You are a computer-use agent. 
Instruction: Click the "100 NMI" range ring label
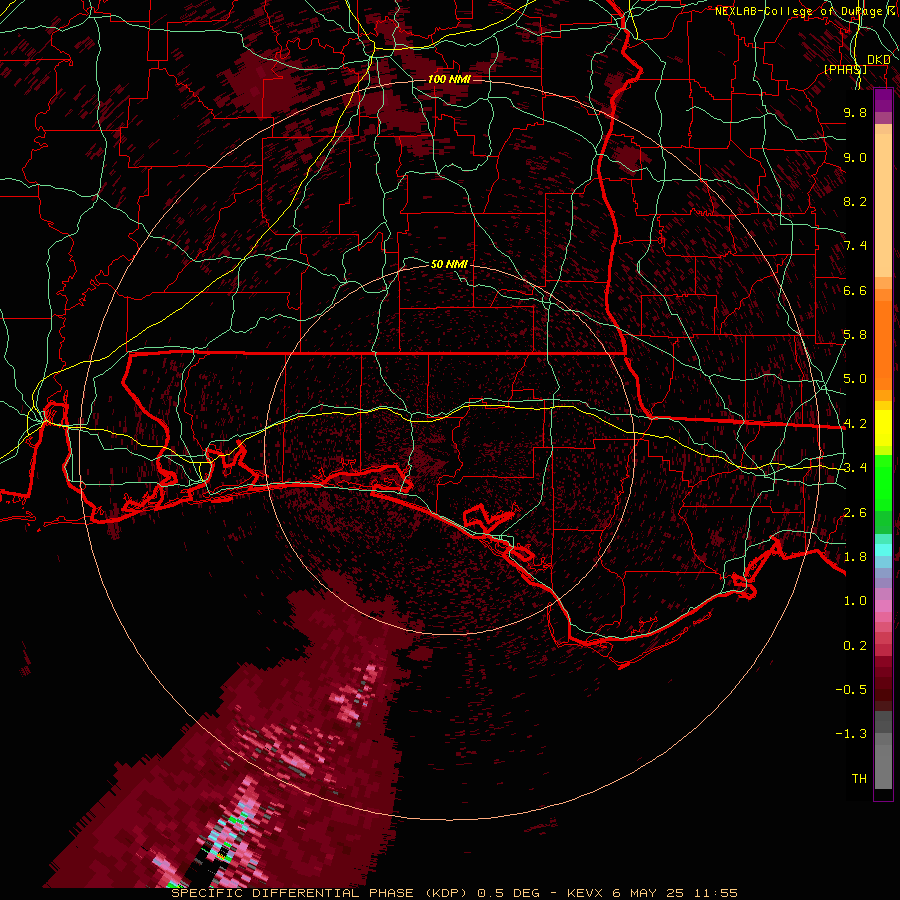click(449, 79)
